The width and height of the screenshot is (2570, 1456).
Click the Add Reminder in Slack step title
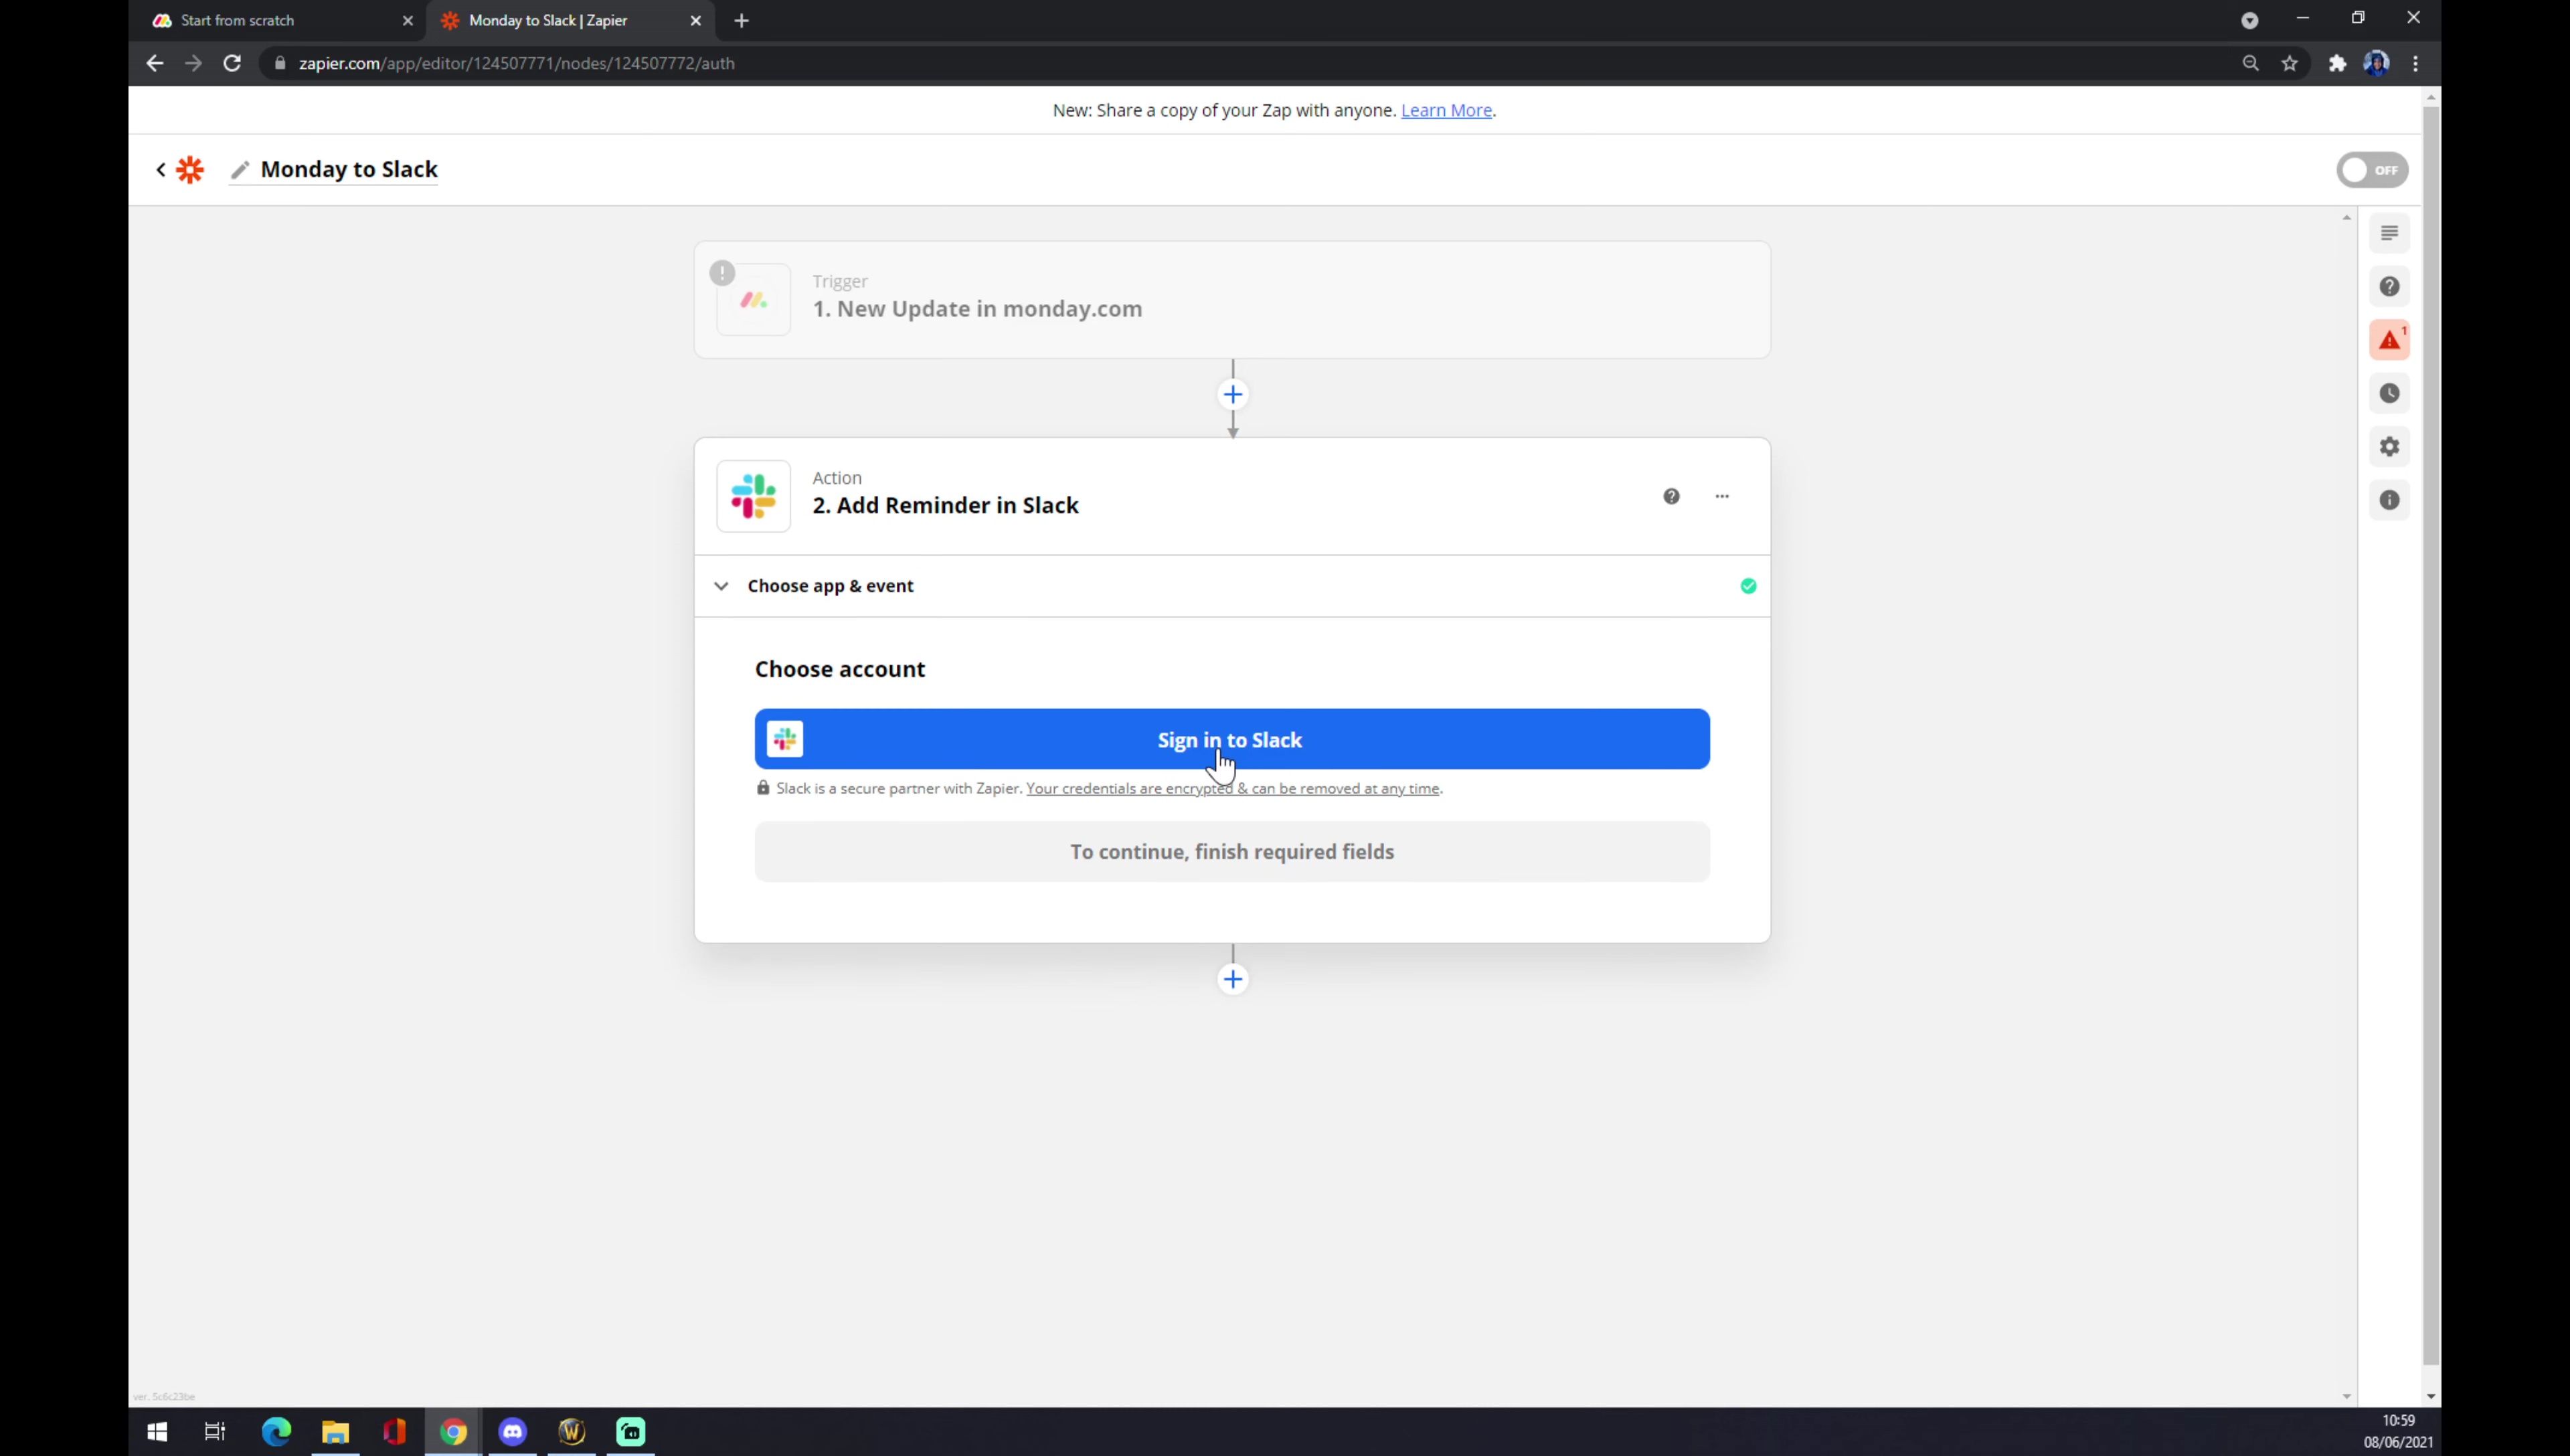tap(945, 505)
